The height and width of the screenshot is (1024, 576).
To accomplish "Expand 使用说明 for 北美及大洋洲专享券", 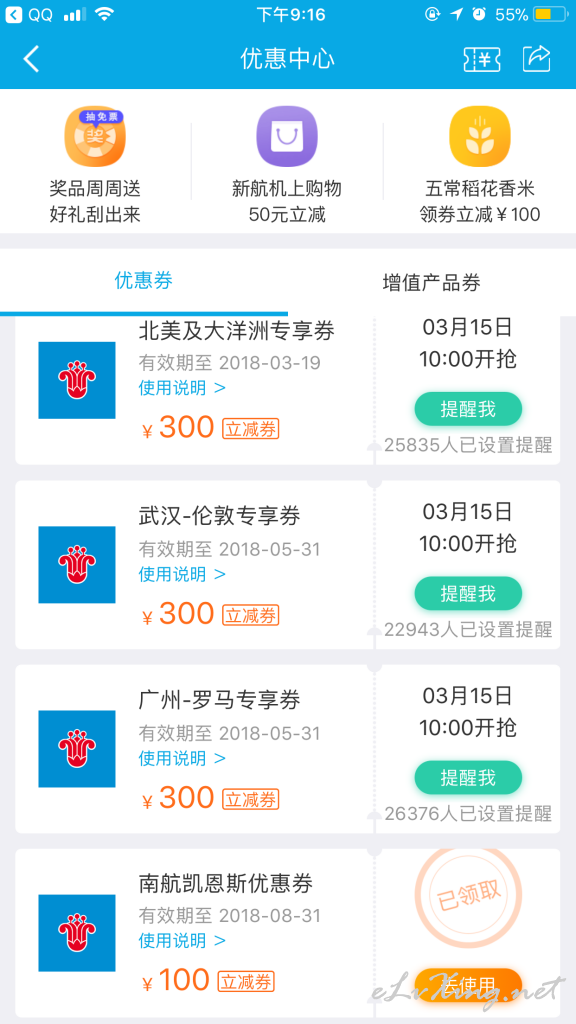I will click(x=182, y=388).
